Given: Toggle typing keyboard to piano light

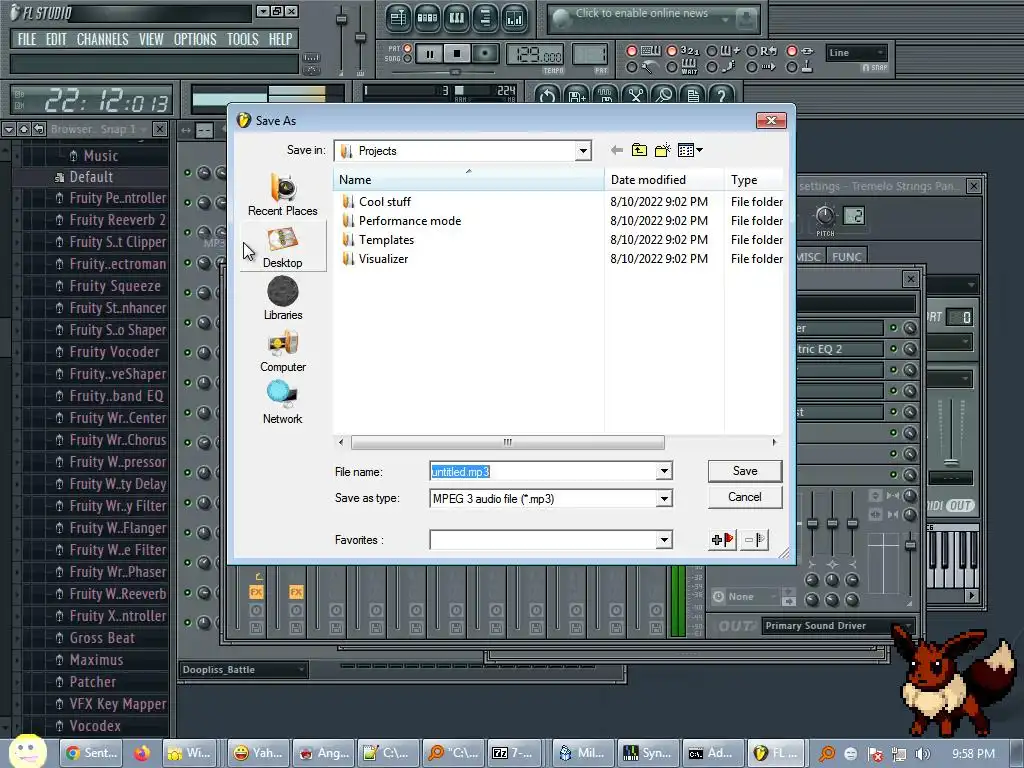Looking at the screenshot, I should 631,51.
